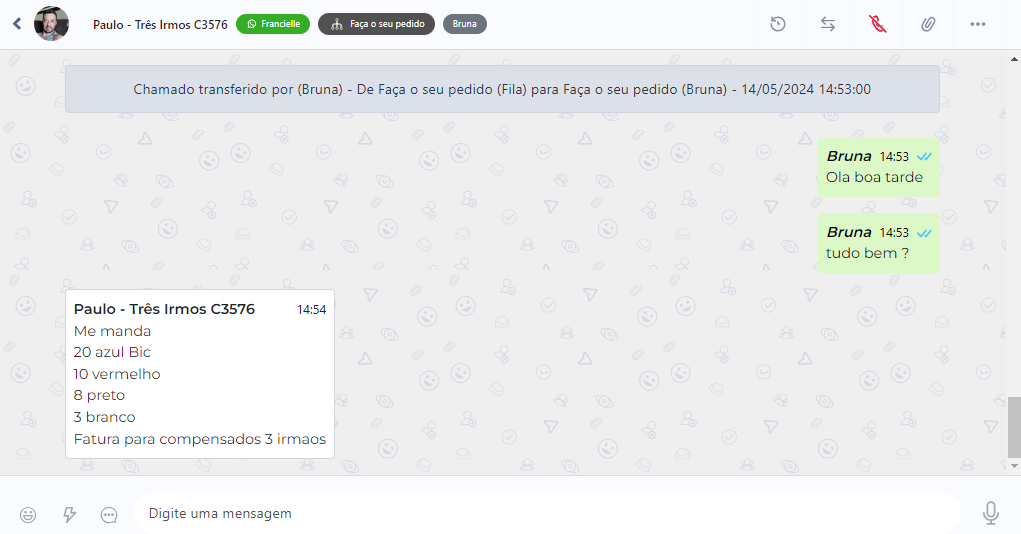Click the Chamado transferido system notice
Viewport: 1021px width, 534px height.
tap(502, 89)
